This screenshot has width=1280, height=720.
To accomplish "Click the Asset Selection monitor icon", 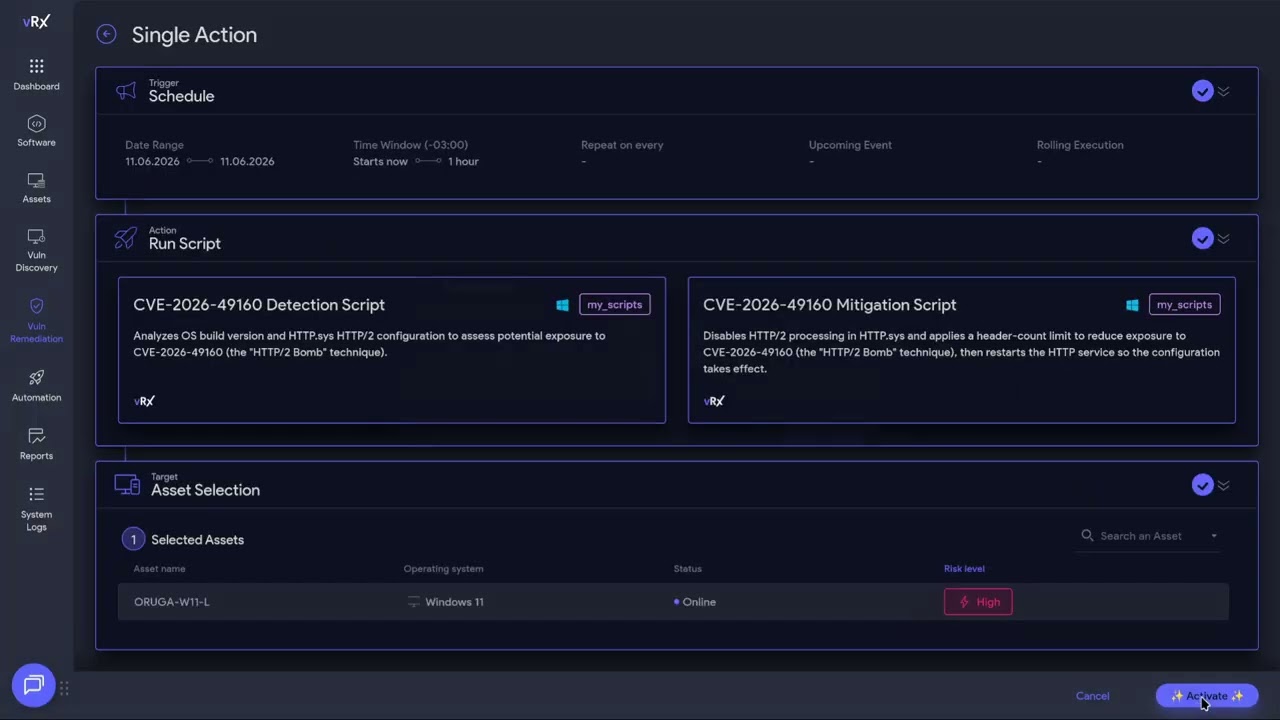I will pos(127,485).
